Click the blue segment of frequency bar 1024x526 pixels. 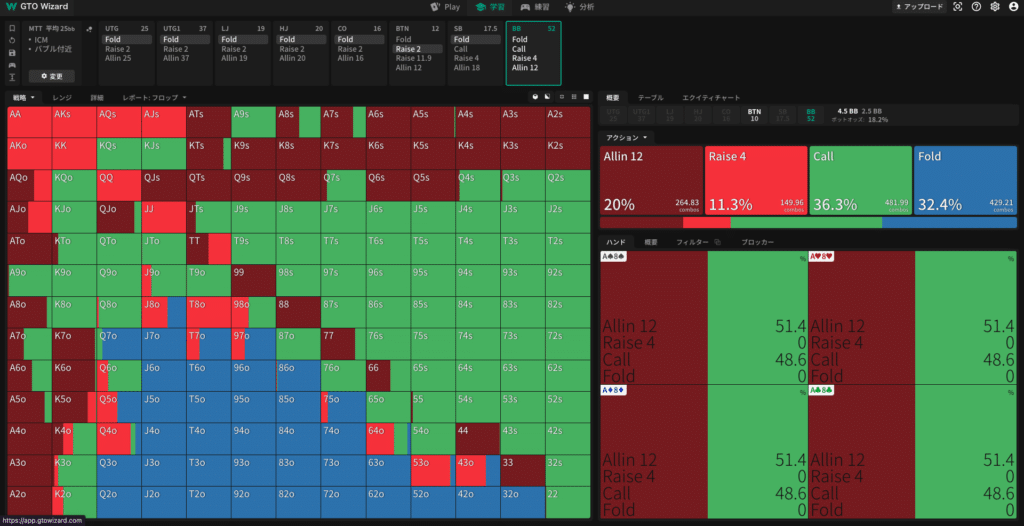point(949,222)
